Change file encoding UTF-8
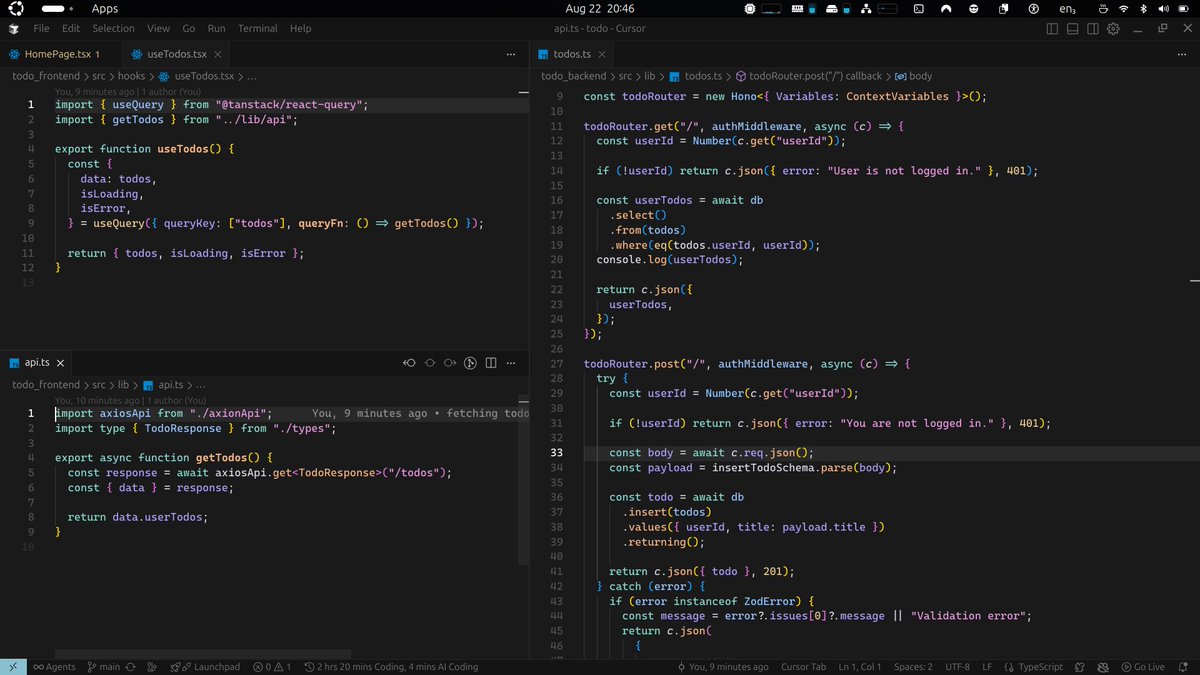 957,667
